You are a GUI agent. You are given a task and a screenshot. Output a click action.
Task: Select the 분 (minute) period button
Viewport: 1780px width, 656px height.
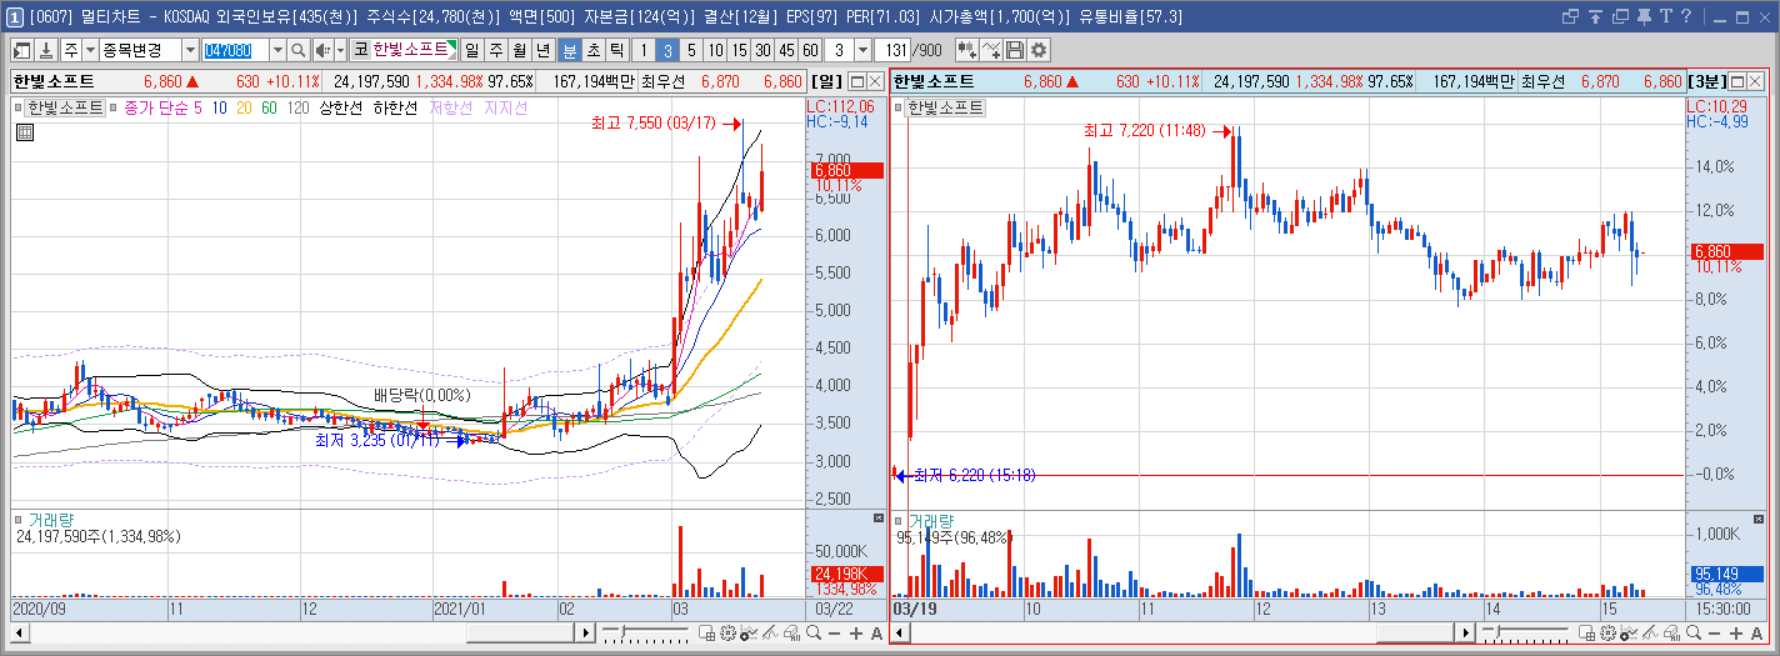(x=569, y=50)
